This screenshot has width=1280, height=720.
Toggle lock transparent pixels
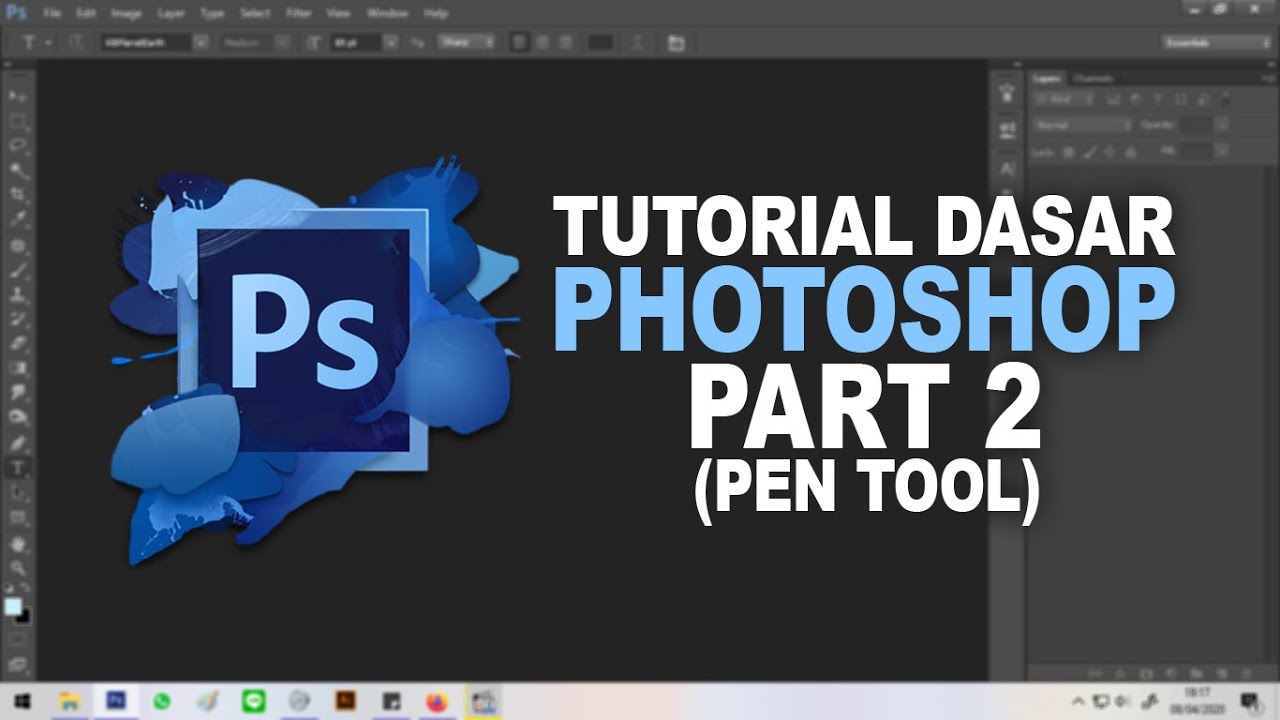tap(1068, 153)
